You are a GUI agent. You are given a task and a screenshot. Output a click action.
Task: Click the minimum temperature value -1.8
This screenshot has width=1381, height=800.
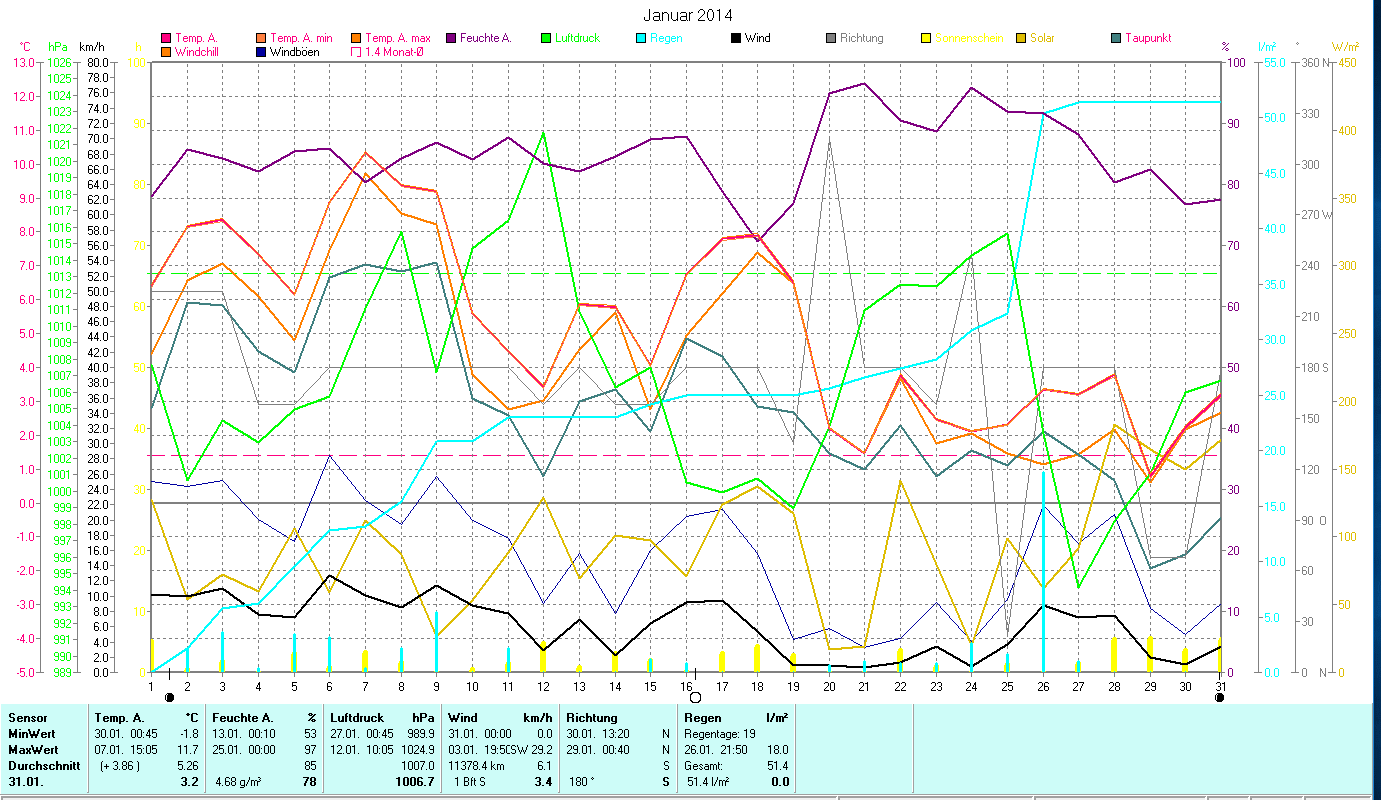pyautogui.click(x=188, y=734)
